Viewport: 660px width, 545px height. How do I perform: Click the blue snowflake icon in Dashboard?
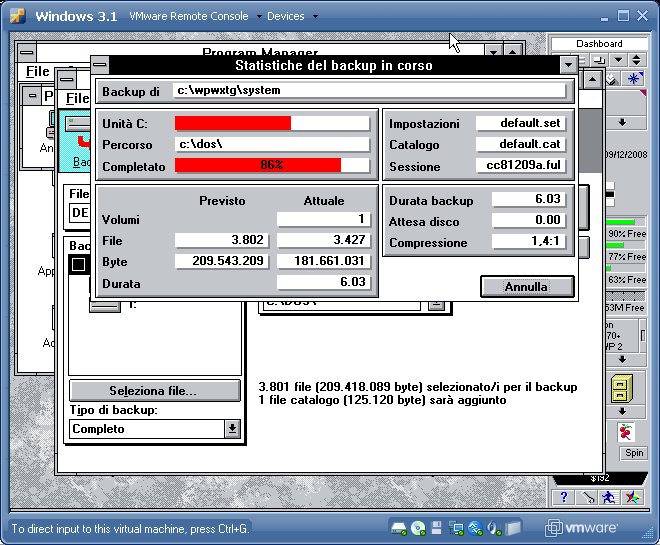coord(634,79)
